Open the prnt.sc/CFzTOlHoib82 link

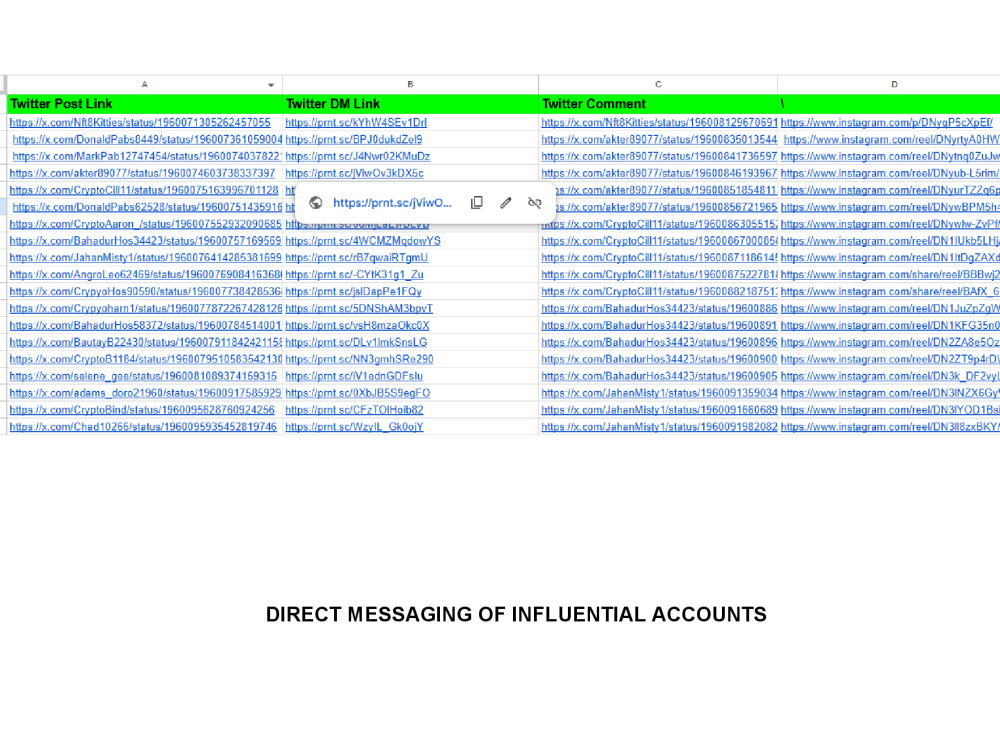(x=354, y=409)
